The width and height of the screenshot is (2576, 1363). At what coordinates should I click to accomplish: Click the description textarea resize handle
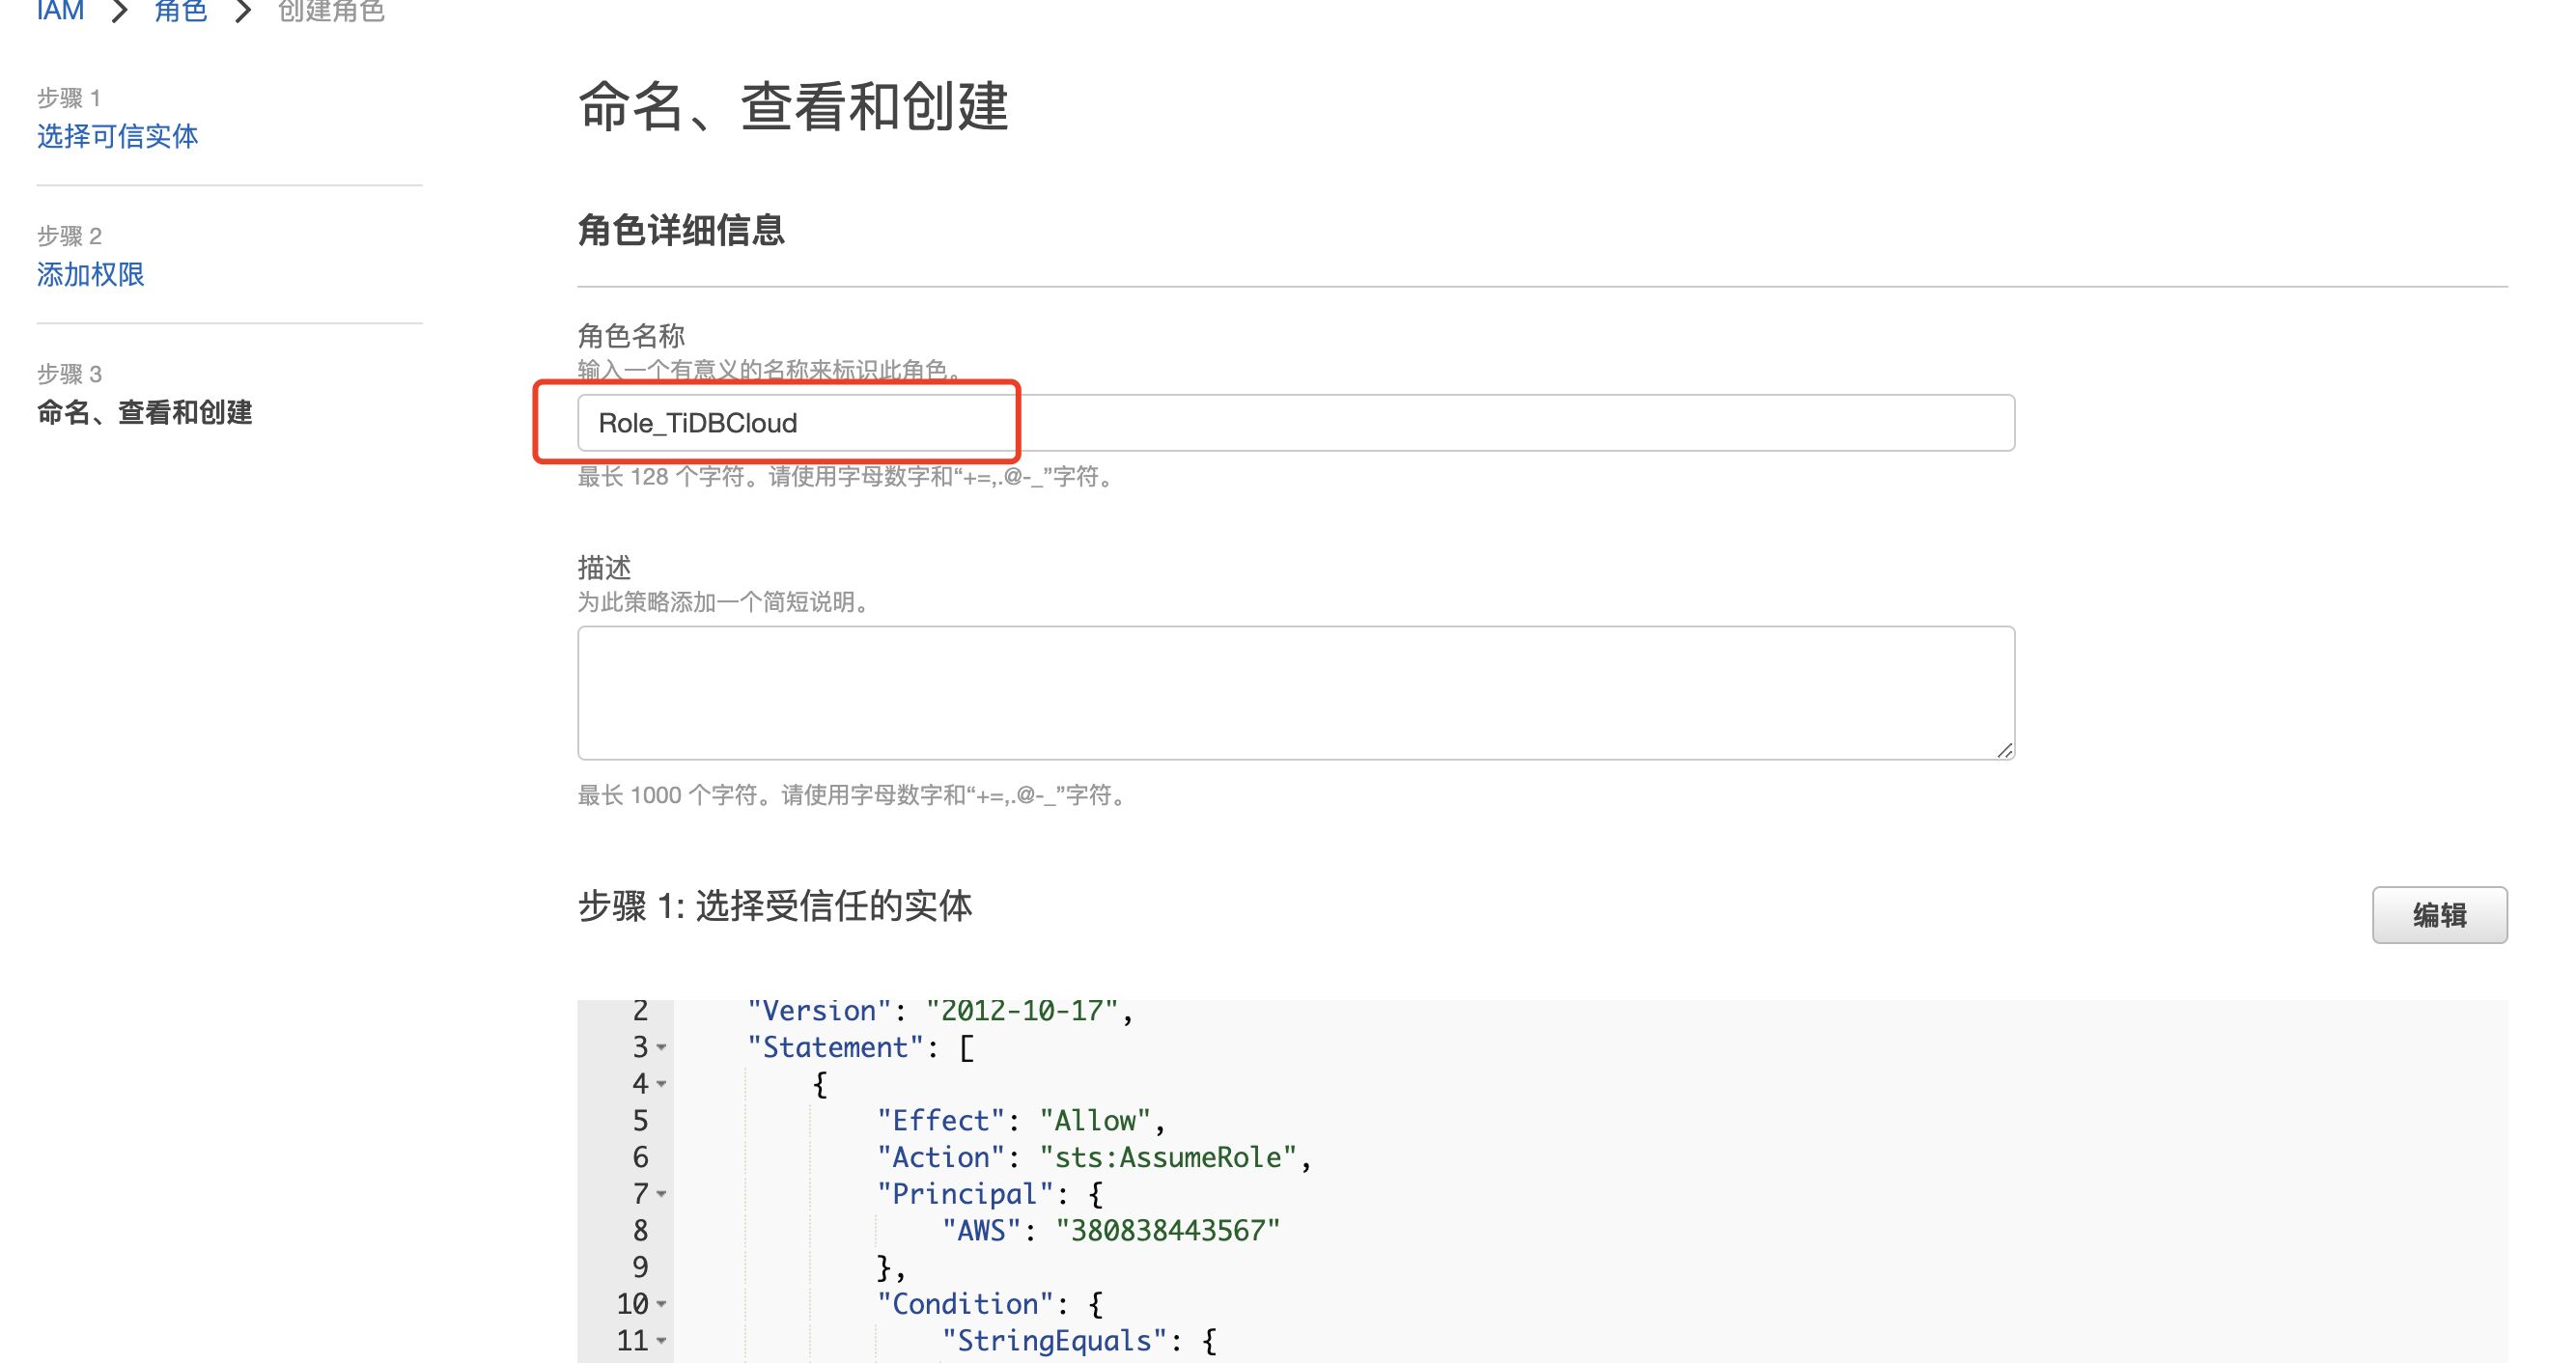[x=2004, y=750]
